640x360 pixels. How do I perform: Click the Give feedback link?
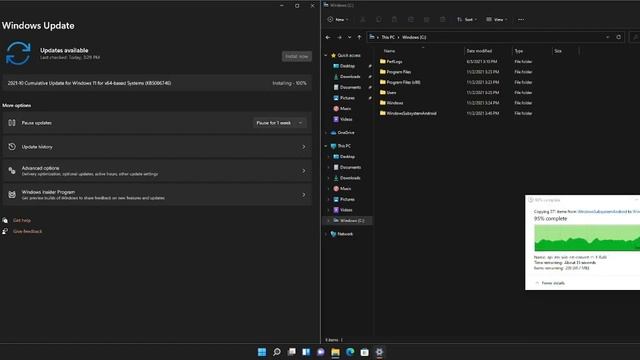(x=27, y=231)
